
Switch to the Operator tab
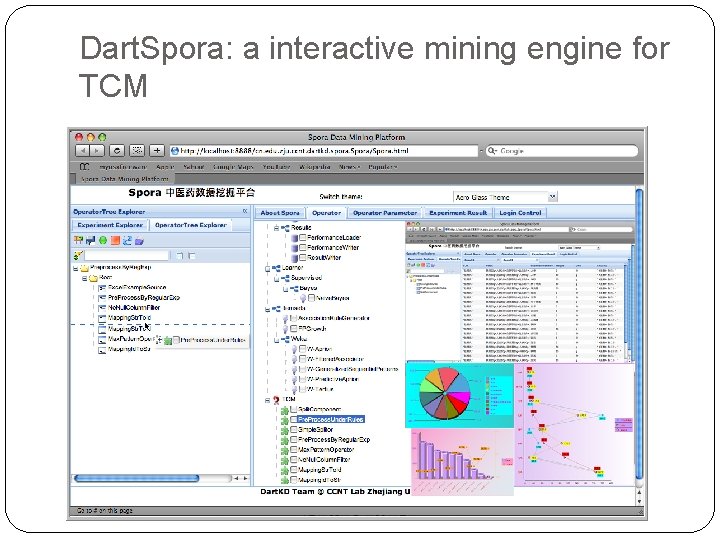click(326, 213)
